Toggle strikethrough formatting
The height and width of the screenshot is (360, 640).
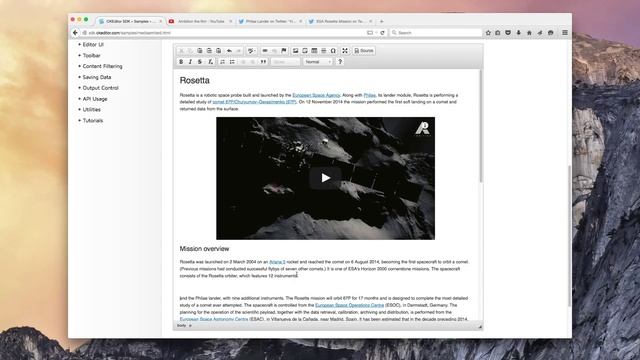tap(200, 62)
